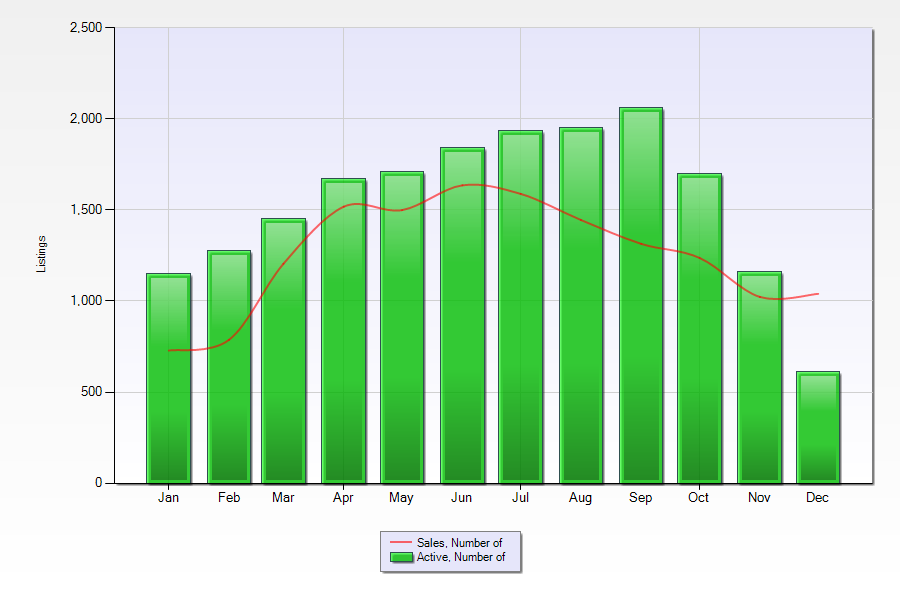Select the "0" y-axis value
Image resolution: width=900 pixels, height=590 pixels.
tap(99, 483)
